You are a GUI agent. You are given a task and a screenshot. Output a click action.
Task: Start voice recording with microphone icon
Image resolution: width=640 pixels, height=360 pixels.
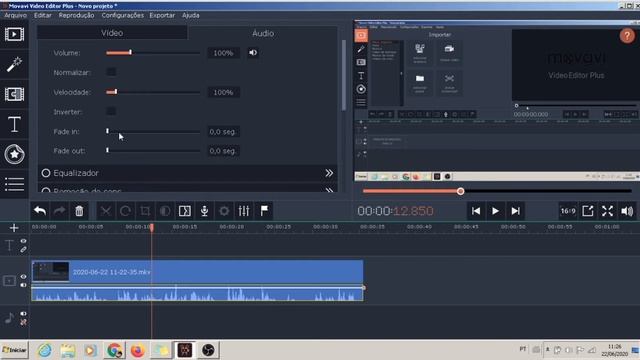click(x=204, y=211)
